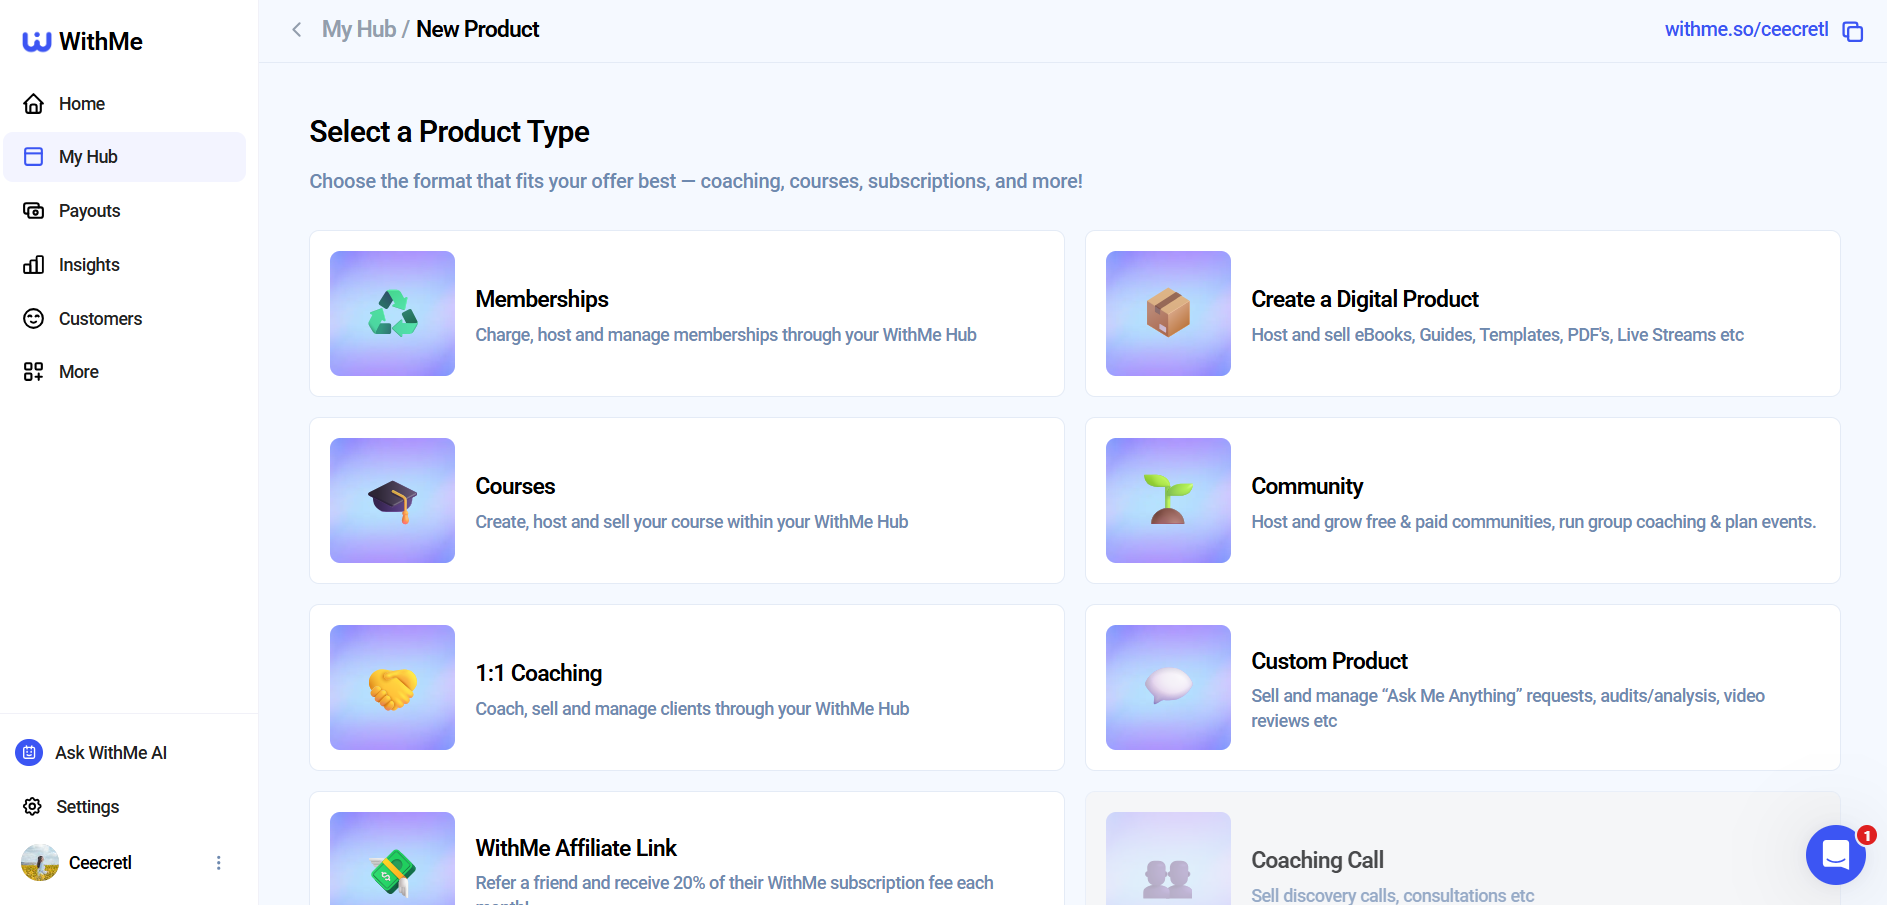
Task: Open the three-dot menu next to Ceecretl
Action: (218, 862)
